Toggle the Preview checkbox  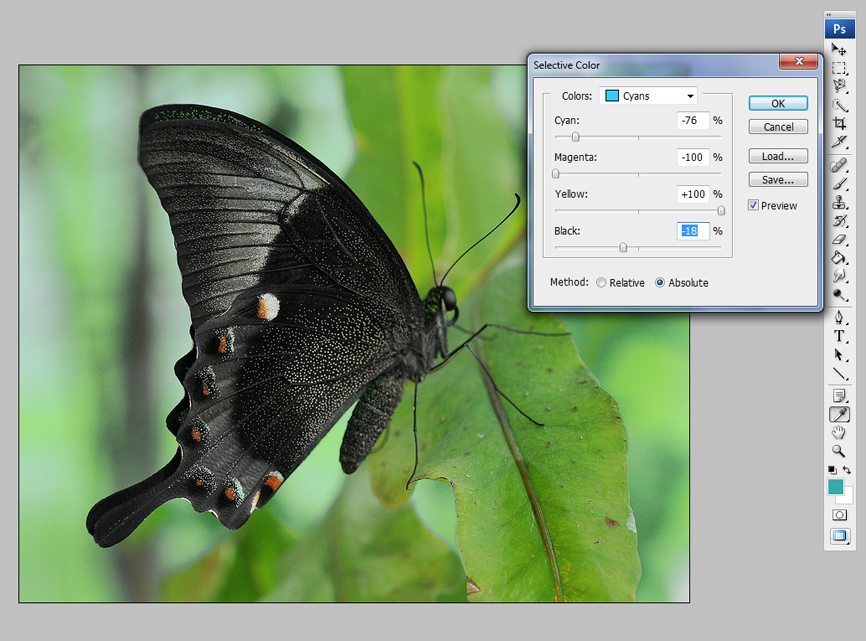click(754, 206)
